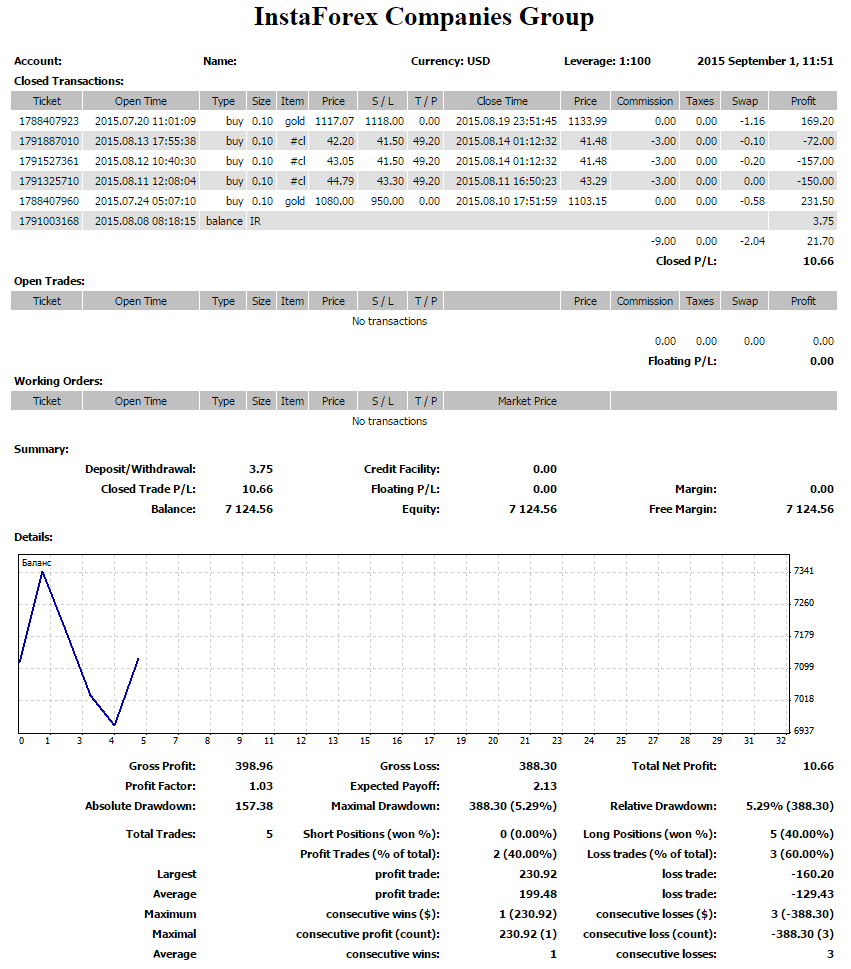851x969 pixels.
Task: Click the Leverage: 1:100 text
Action: pyautogui.click(x=608, y=61)
